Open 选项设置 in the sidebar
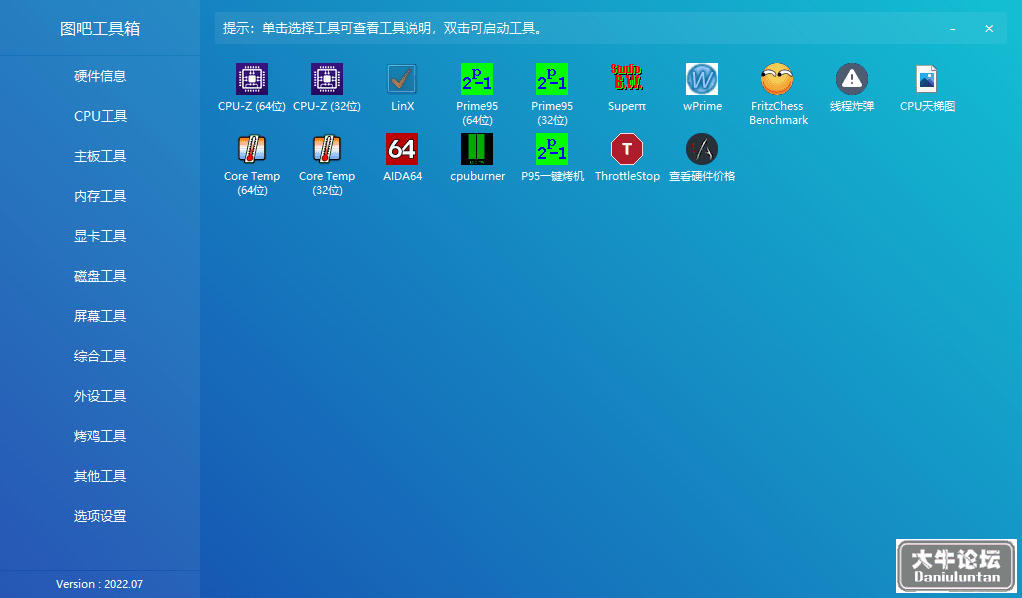 (100, 516)
